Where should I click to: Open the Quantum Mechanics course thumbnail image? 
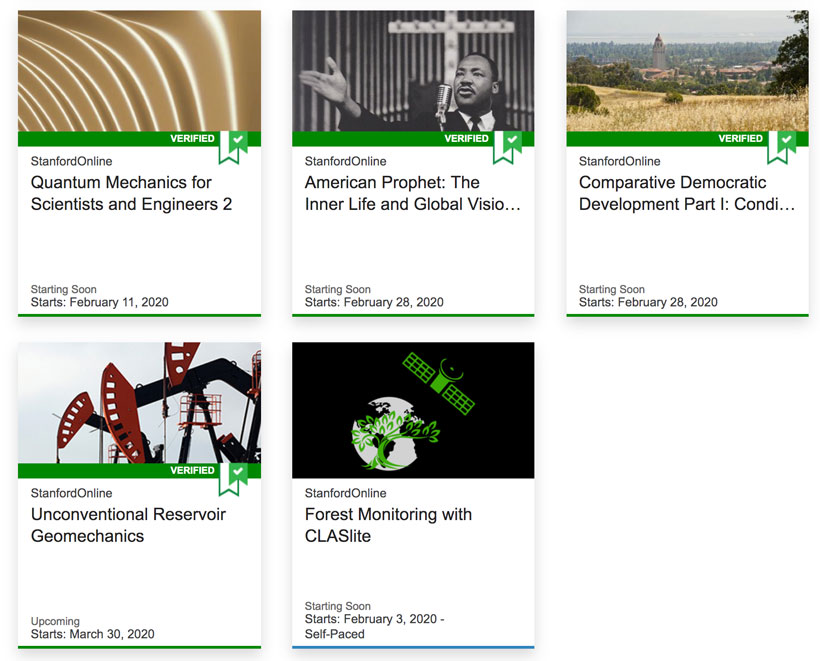tap(139, 71)
